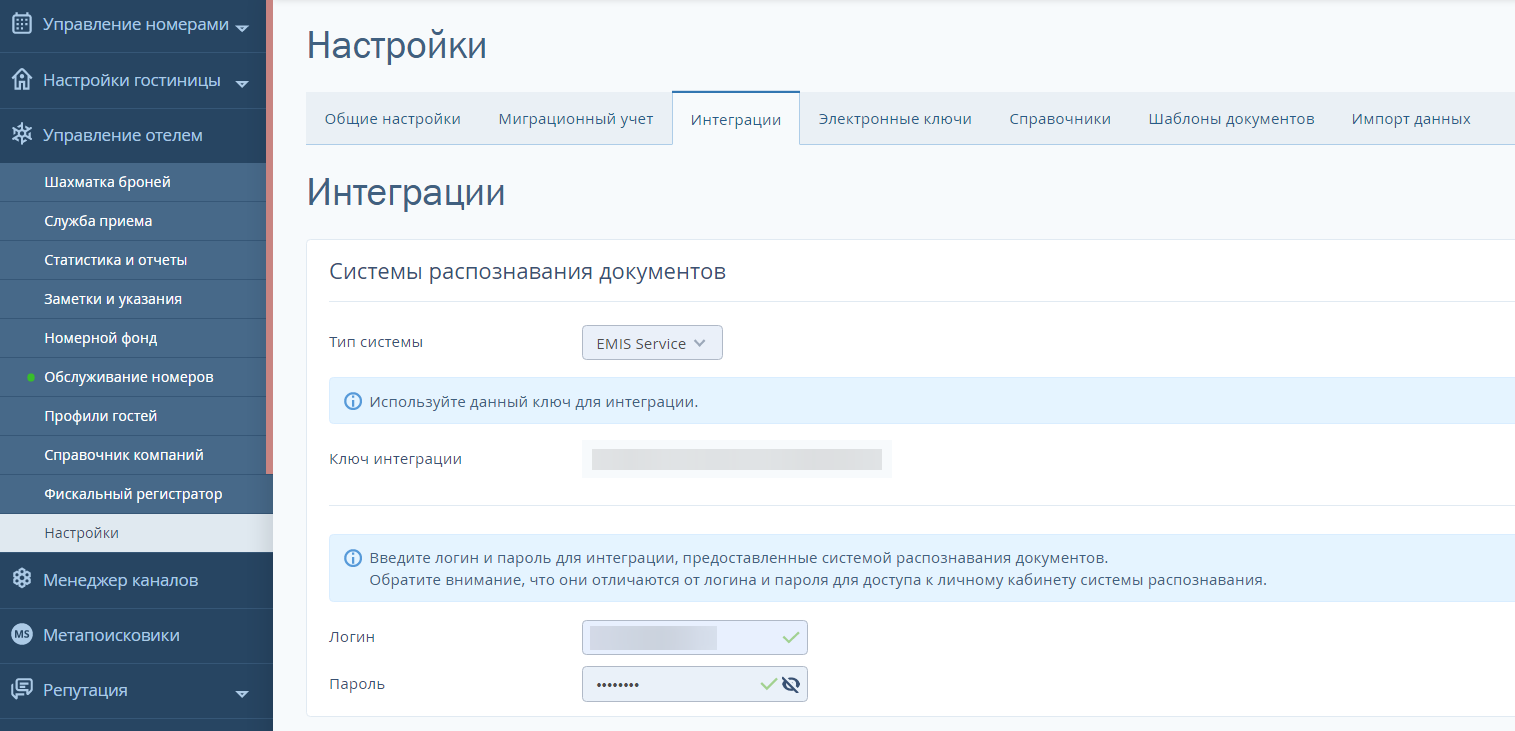Image resolution: width=1515 pixels, height=731 pixels.
Task: Click the info icon in the login/password notice
Action: click(x=353, y=558)
